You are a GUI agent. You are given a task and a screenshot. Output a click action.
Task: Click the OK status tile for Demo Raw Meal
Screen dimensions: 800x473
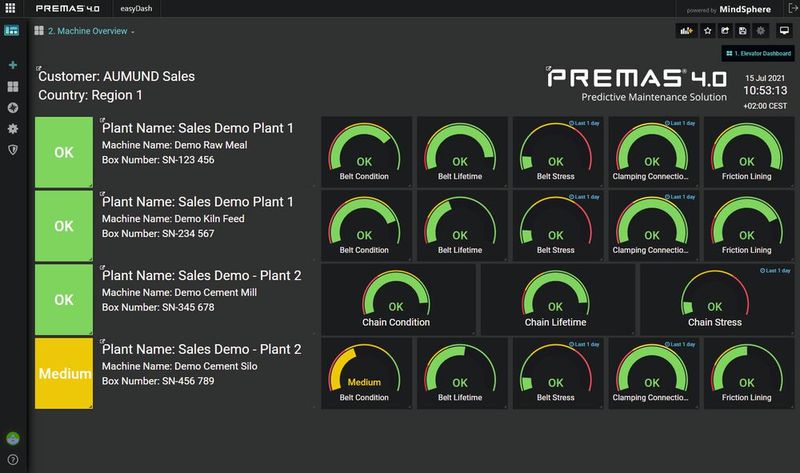pos(64,152)
